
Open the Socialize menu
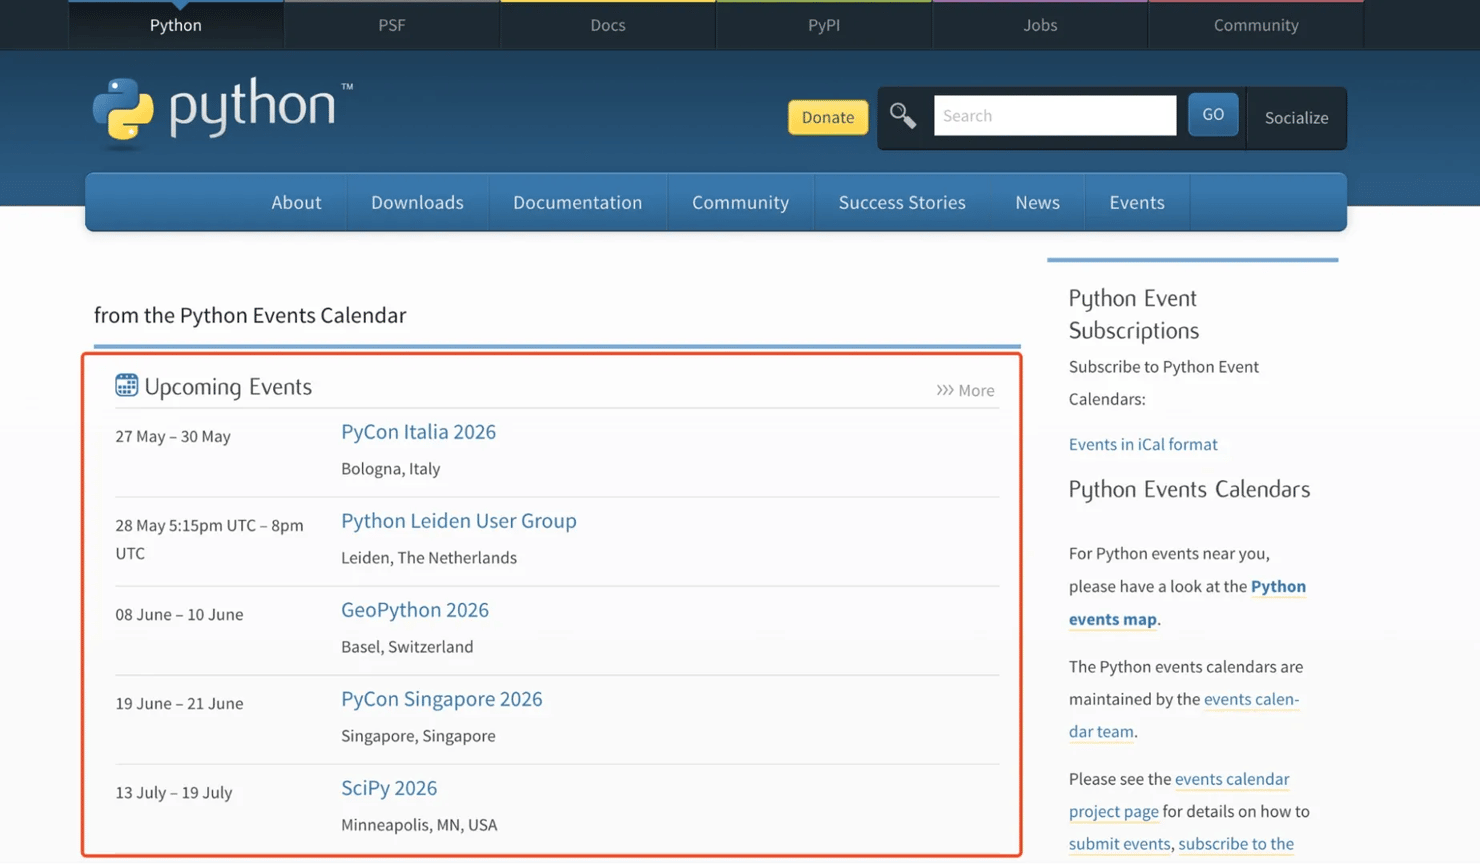pos(1296,118)
